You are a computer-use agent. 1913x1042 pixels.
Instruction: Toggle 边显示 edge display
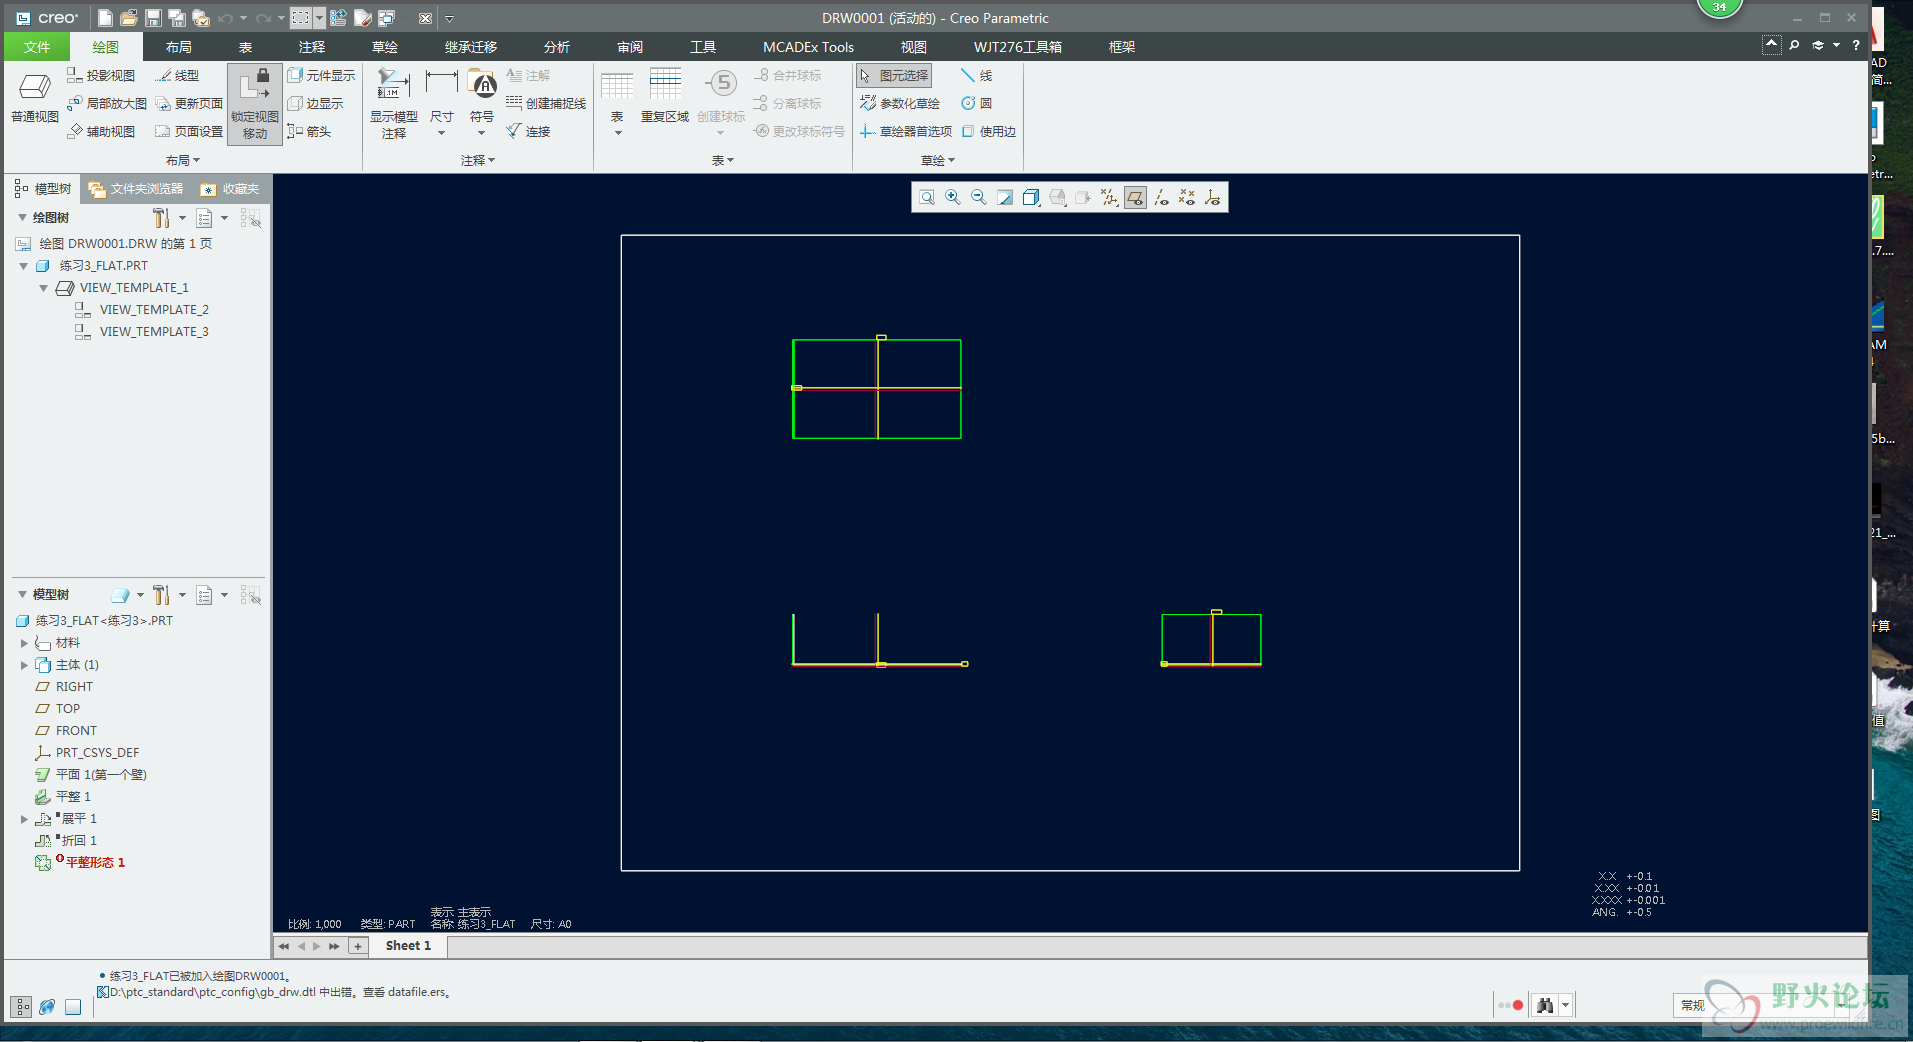pos(315,103)
